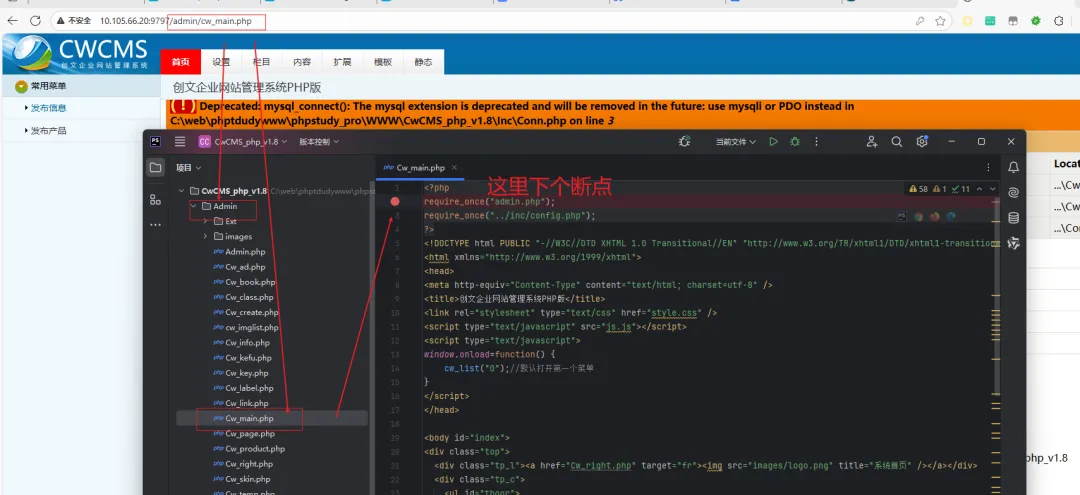Viewport: 1080px width, 495px height.
Task: Open the 当前文件 run configuration dropdown
Action: pyautogui.click(x=736, y=142)
